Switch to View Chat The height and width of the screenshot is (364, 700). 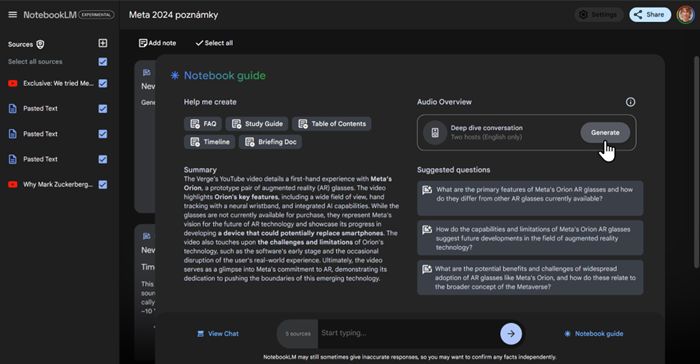click(218, 334)
